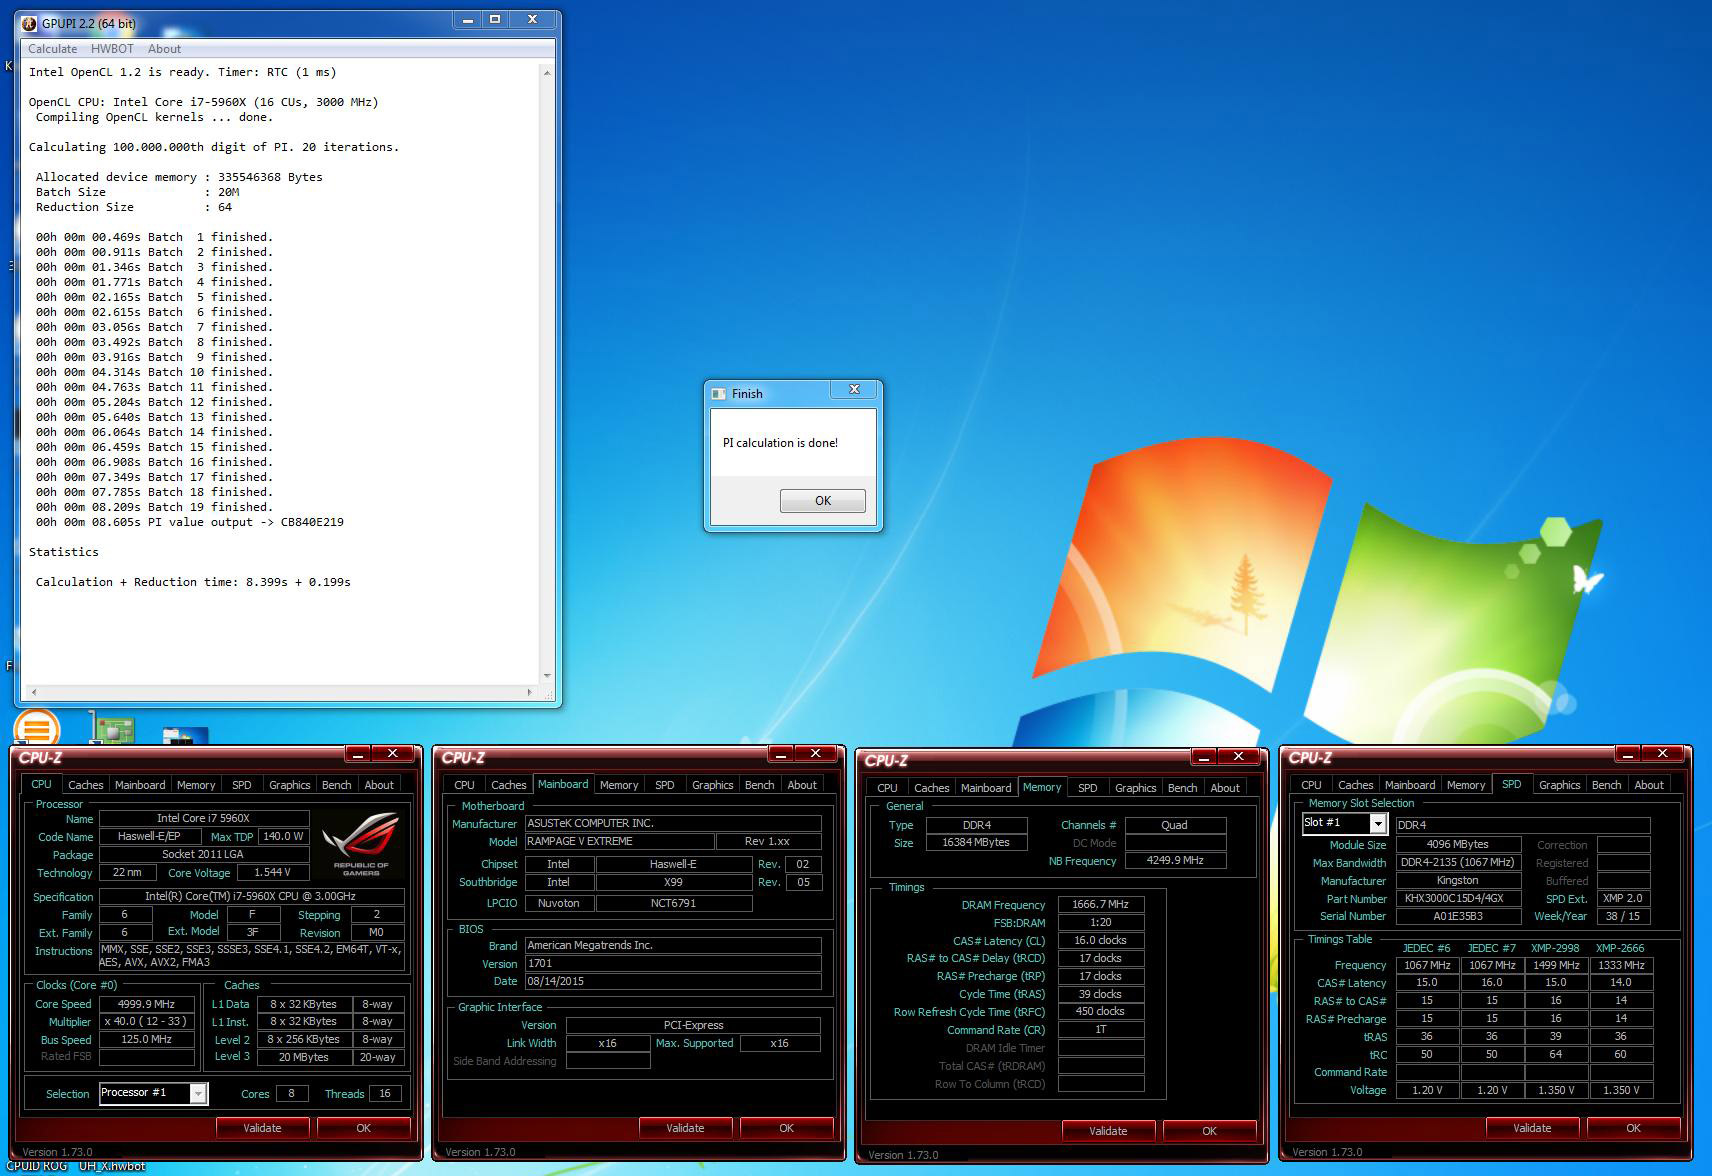
Task: Click the BIOS Date value '08/14/2015'
Action: pos(673,982)
